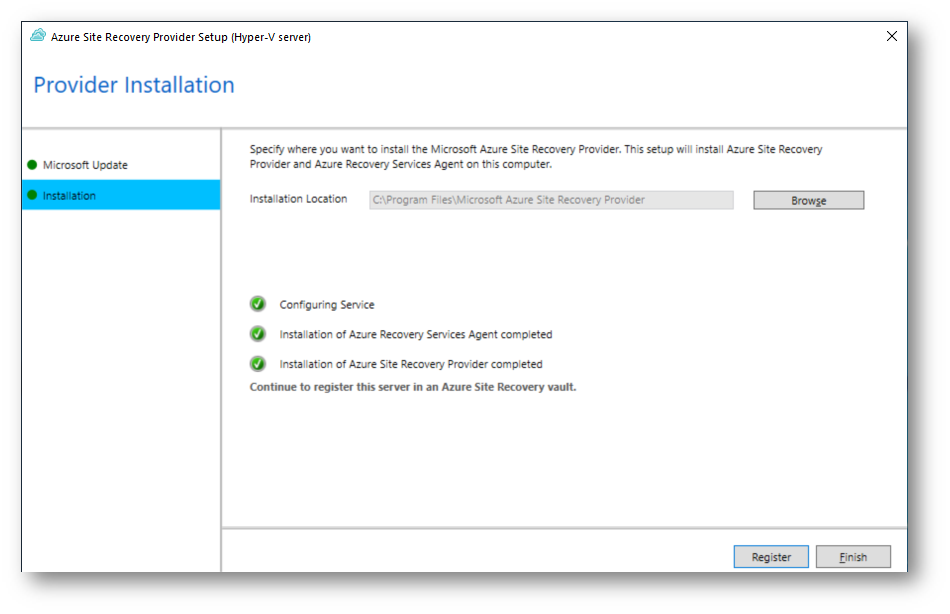
Task: Click the Browse button
Action: coord(808,200)
